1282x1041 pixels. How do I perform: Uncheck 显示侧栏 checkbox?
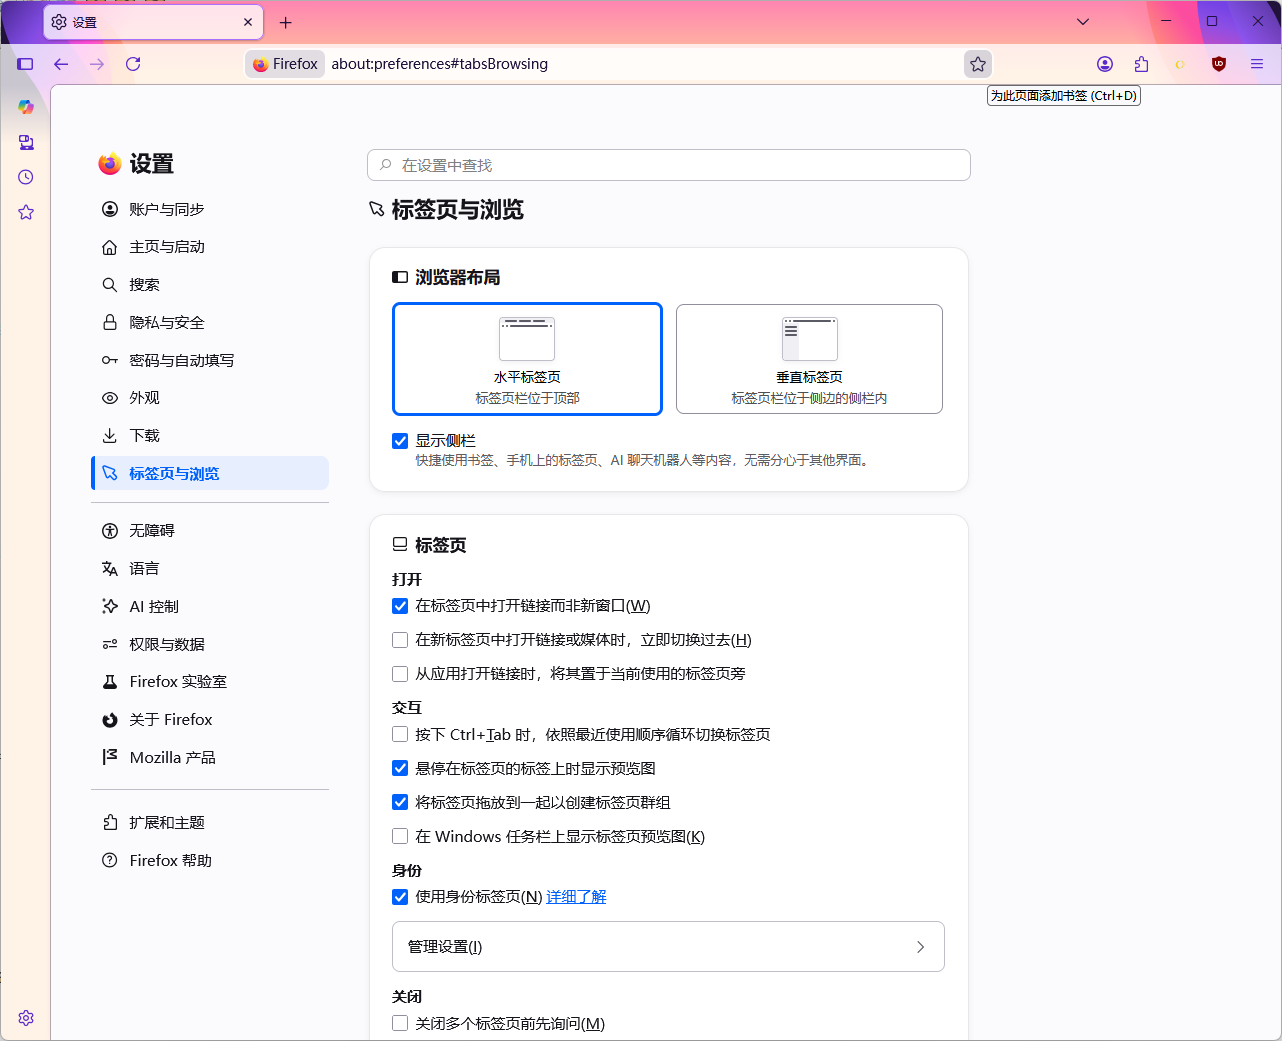point(400,441)
